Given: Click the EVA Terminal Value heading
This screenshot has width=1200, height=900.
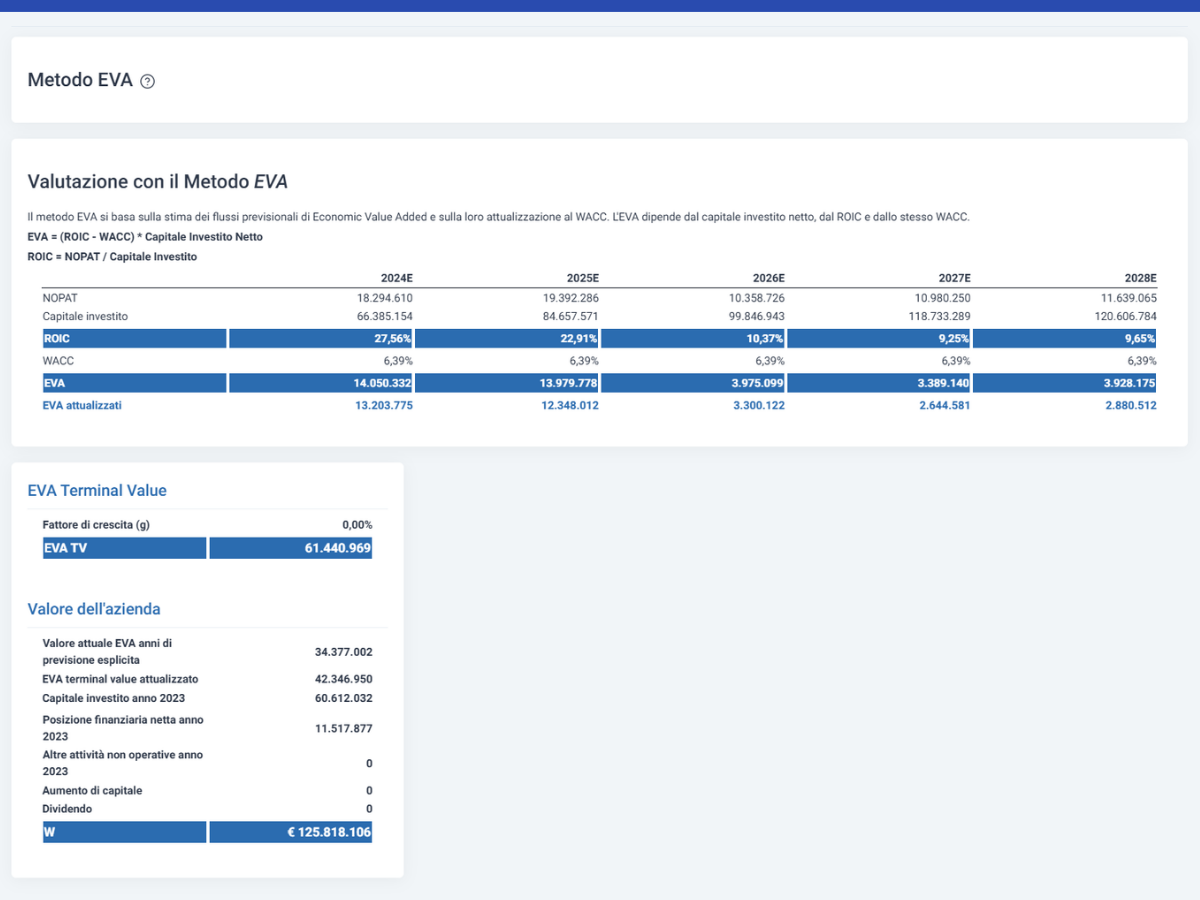Looking at the screenshot, I should pyautogui.click(x=97, y=491).
